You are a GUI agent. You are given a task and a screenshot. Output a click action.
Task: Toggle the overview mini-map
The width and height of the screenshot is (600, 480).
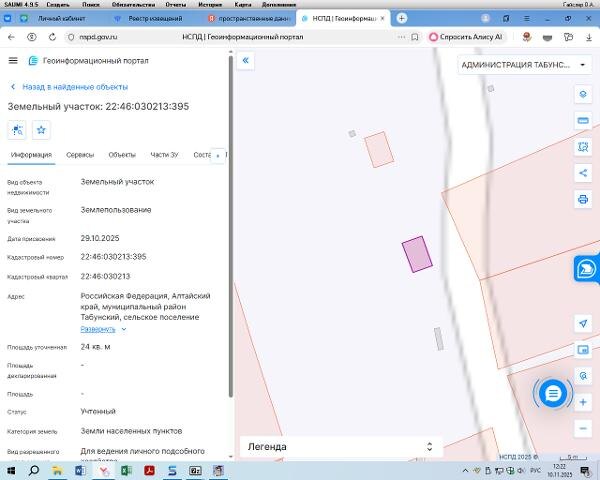[x=583, y=349]
